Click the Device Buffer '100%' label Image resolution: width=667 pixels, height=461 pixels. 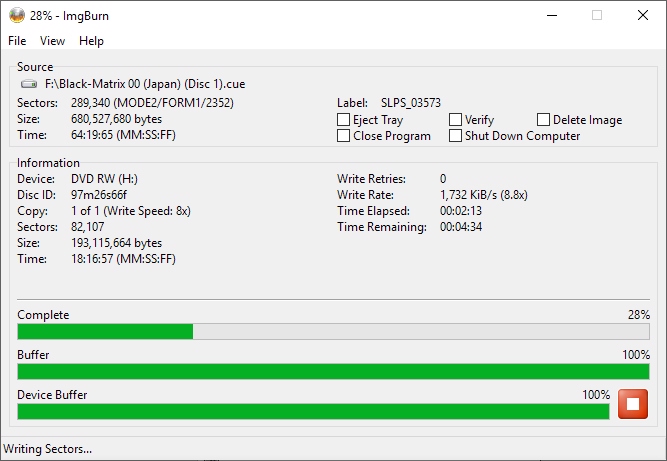click(x=596, y=395)
